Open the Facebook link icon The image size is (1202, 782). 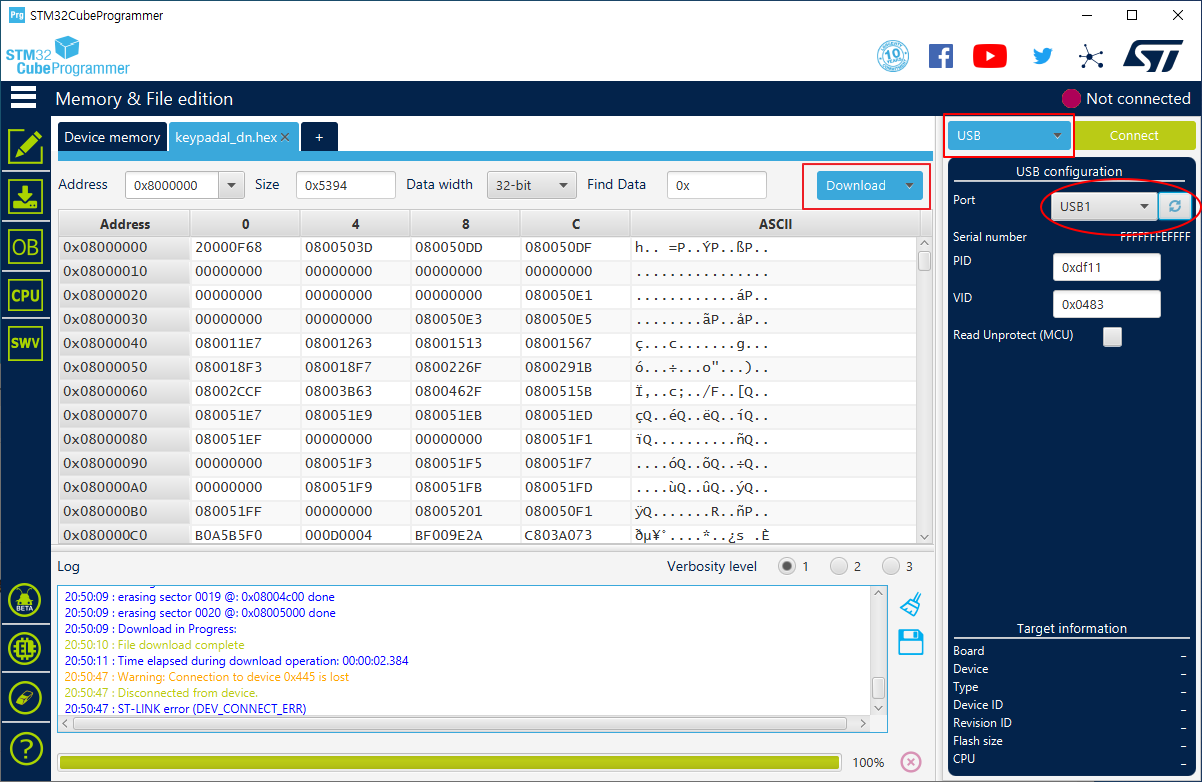[941, 56]
